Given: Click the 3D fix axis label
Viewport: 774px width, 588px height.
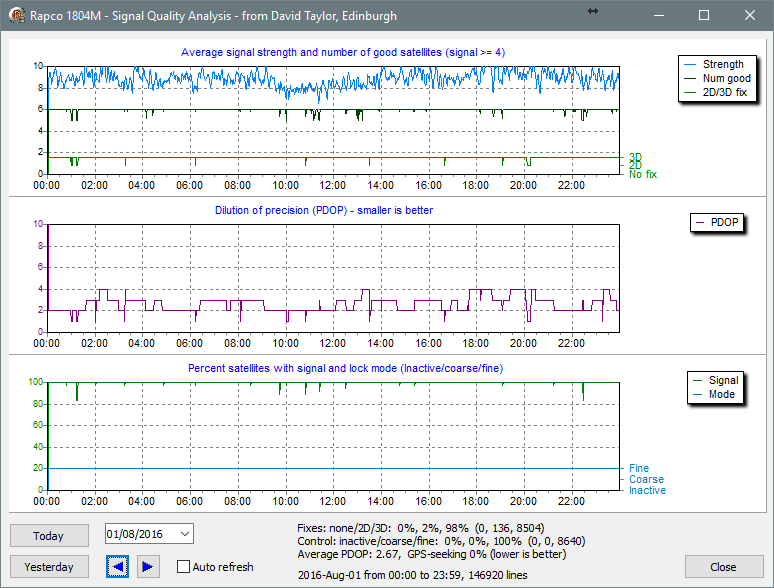Looking at the screenshot, I should pyautogui.click(x=635, y=157).
